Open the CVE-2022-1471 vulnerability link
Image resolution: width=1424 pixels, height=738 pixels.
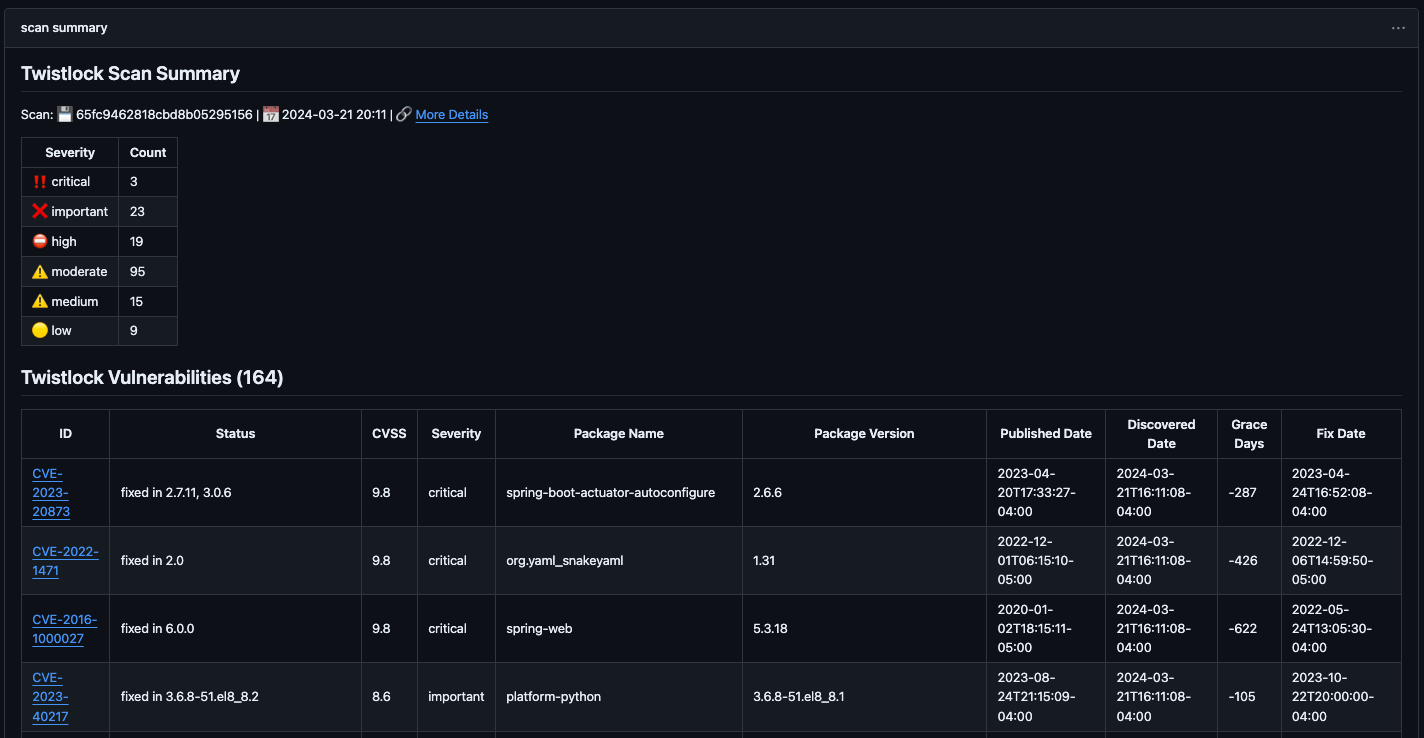coord(65,561)
